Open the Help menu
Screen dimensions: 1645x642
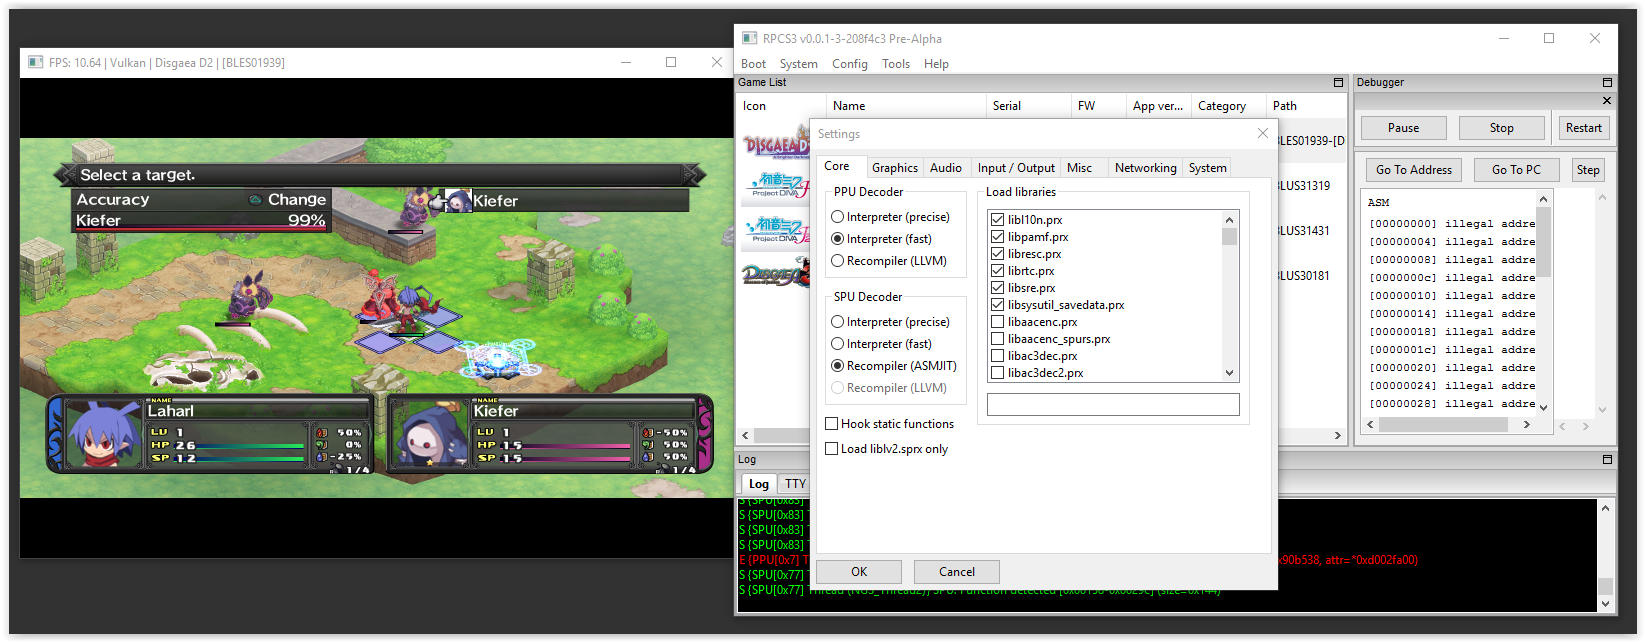coord(936,64)
